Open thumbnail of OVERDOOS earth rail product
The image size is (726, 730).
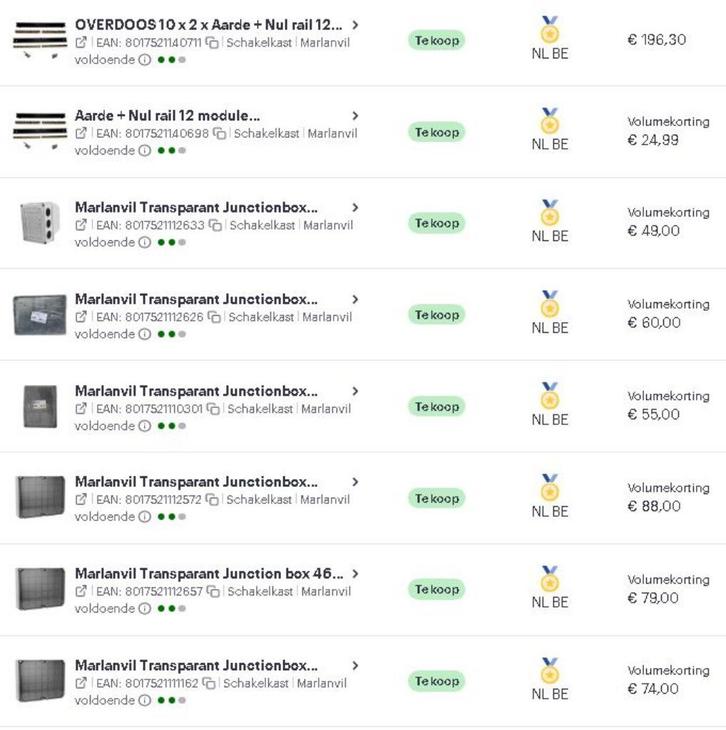coord(40,40)
